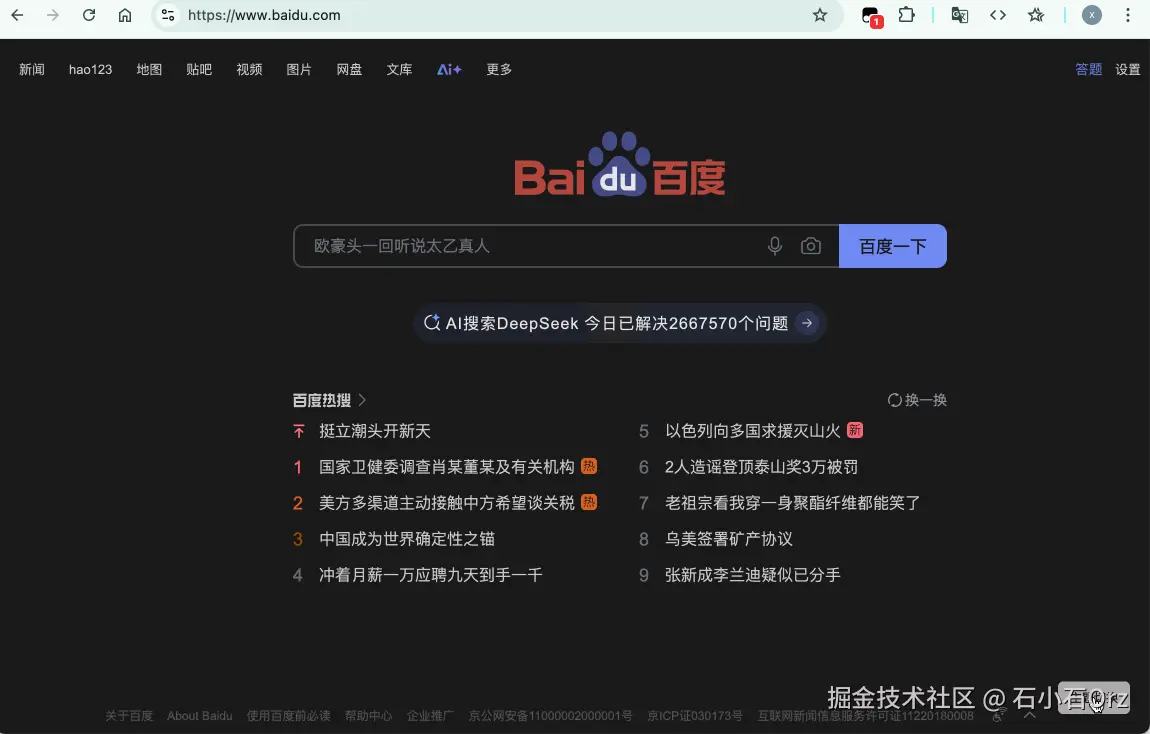Image resolution: width=1150 pixels, height=734 pixels.
Task: Open the bookmarks star extension icon
Action: [x=1036, y=15]
